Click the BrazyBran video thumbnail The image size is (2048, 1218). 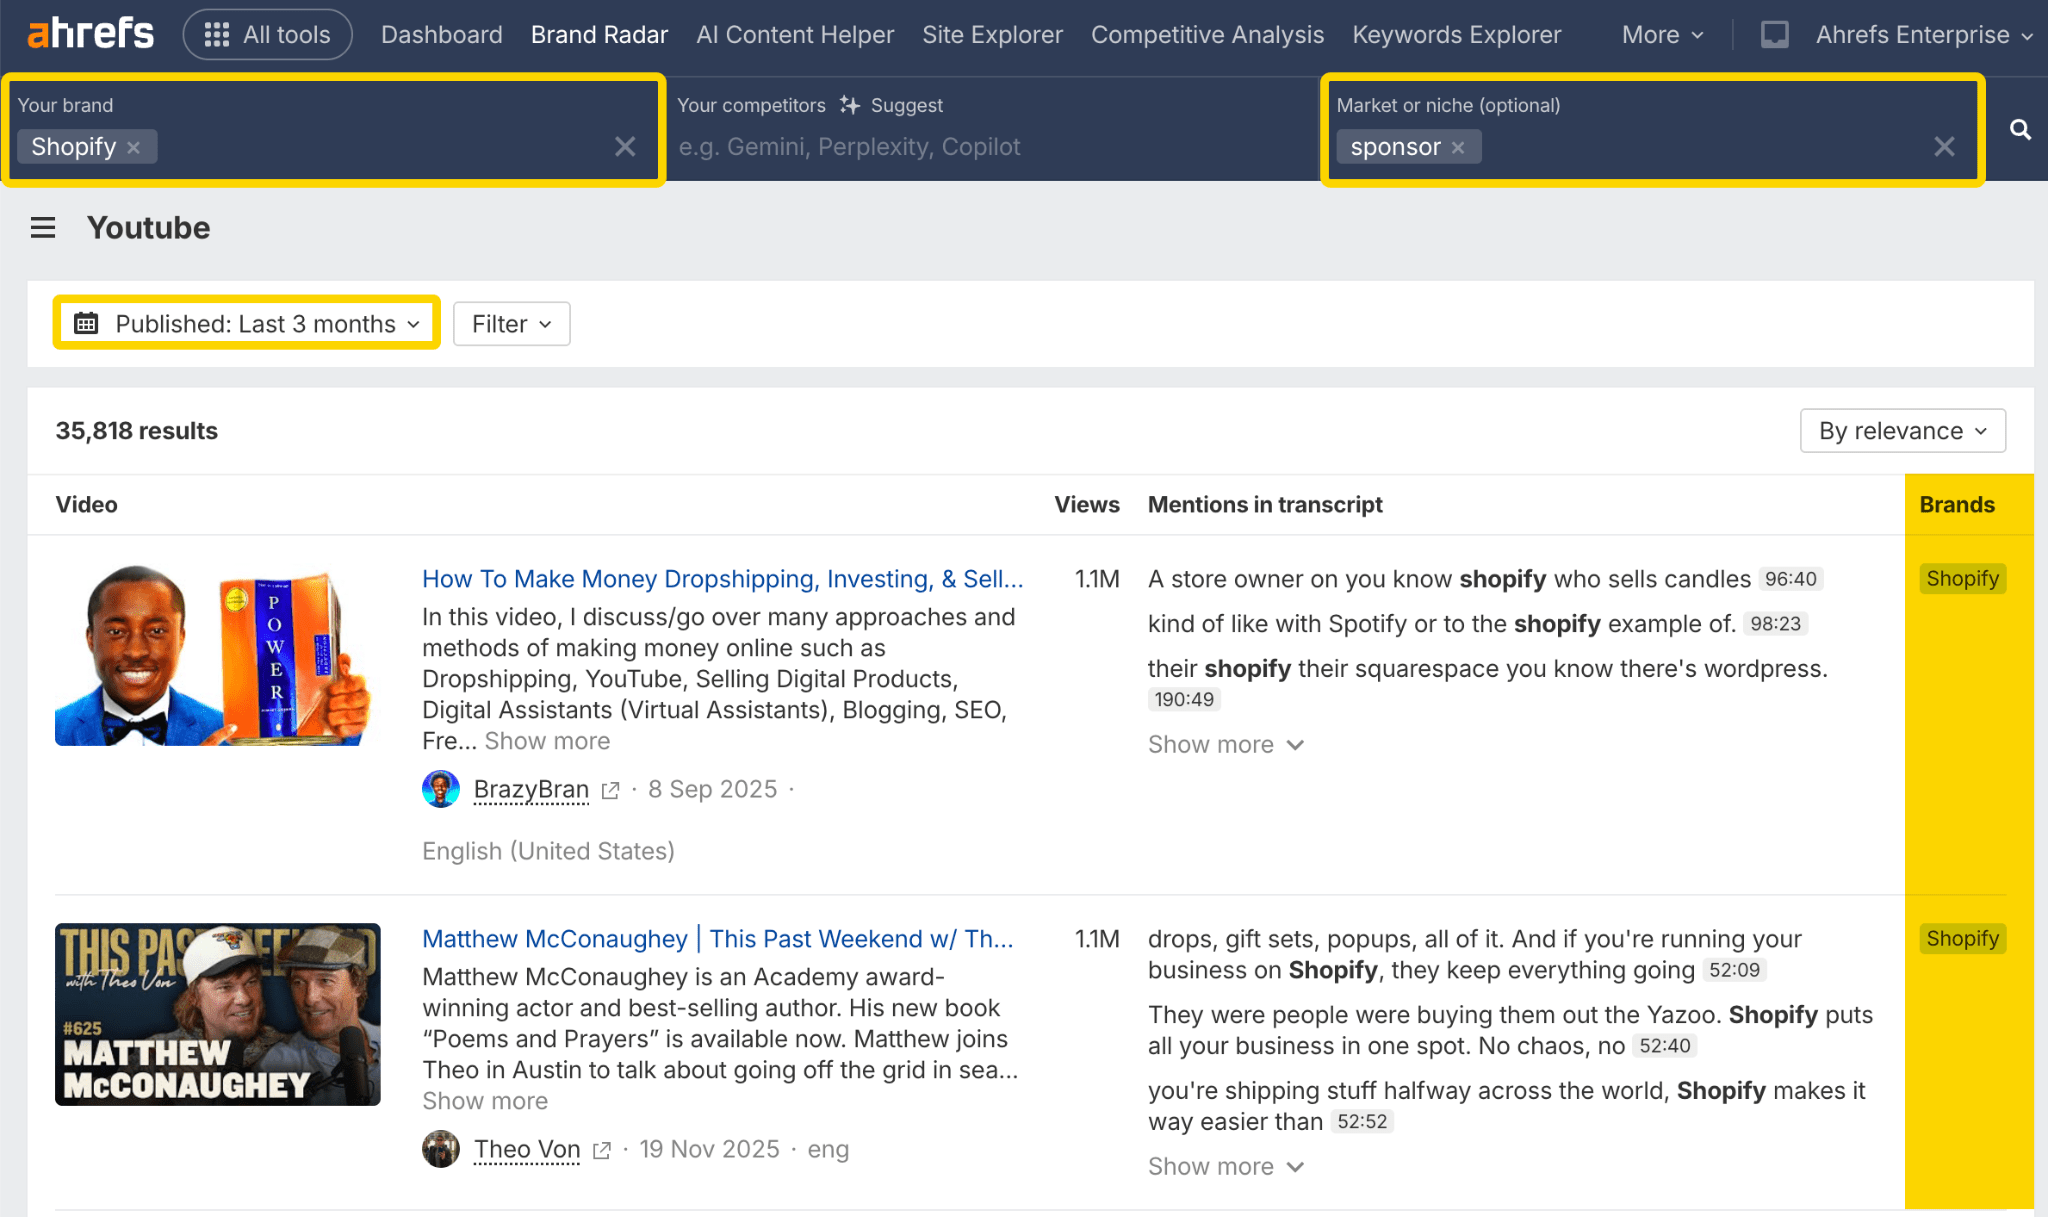tap(217, 655)
